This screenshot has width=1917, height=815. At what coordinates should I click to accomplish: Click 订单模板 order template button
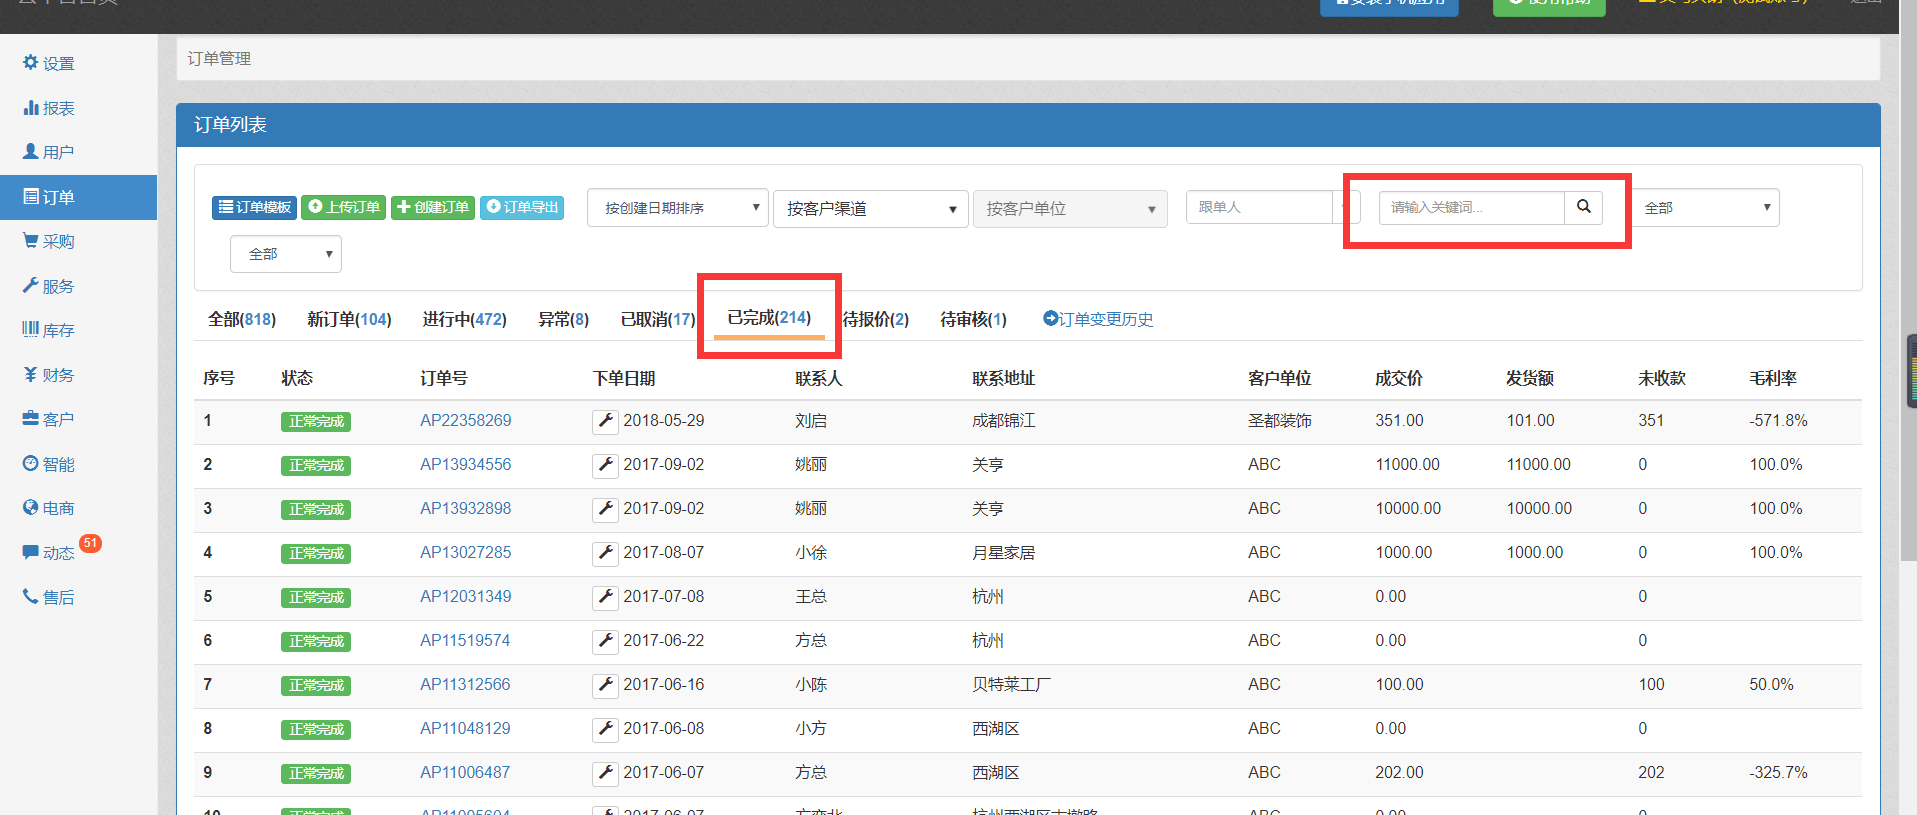coord(254,207)
